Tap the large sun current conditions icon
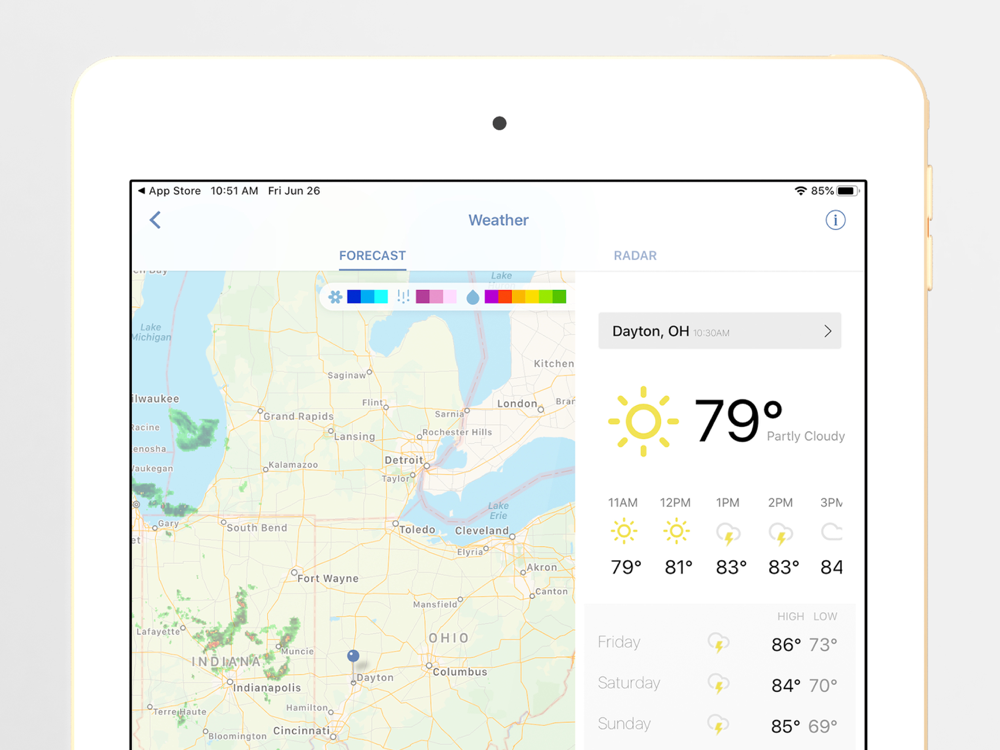This screenshot has width=1000, height=750. pos(643,422)
